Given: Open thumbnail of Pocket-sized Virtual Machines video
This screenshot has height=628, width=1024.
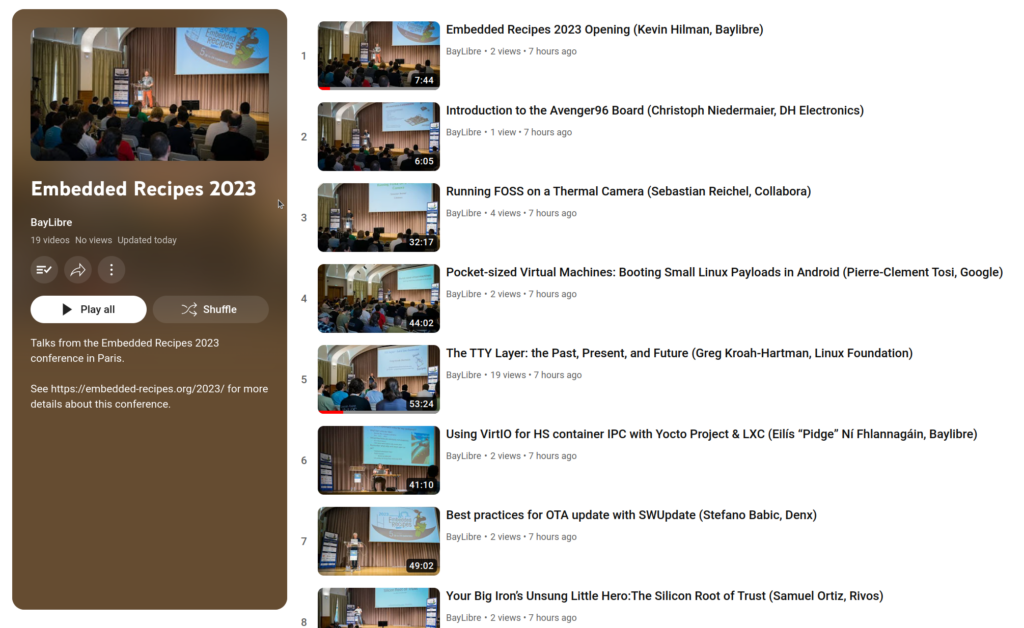Looking at the screenshot, I should click(379, 298).
